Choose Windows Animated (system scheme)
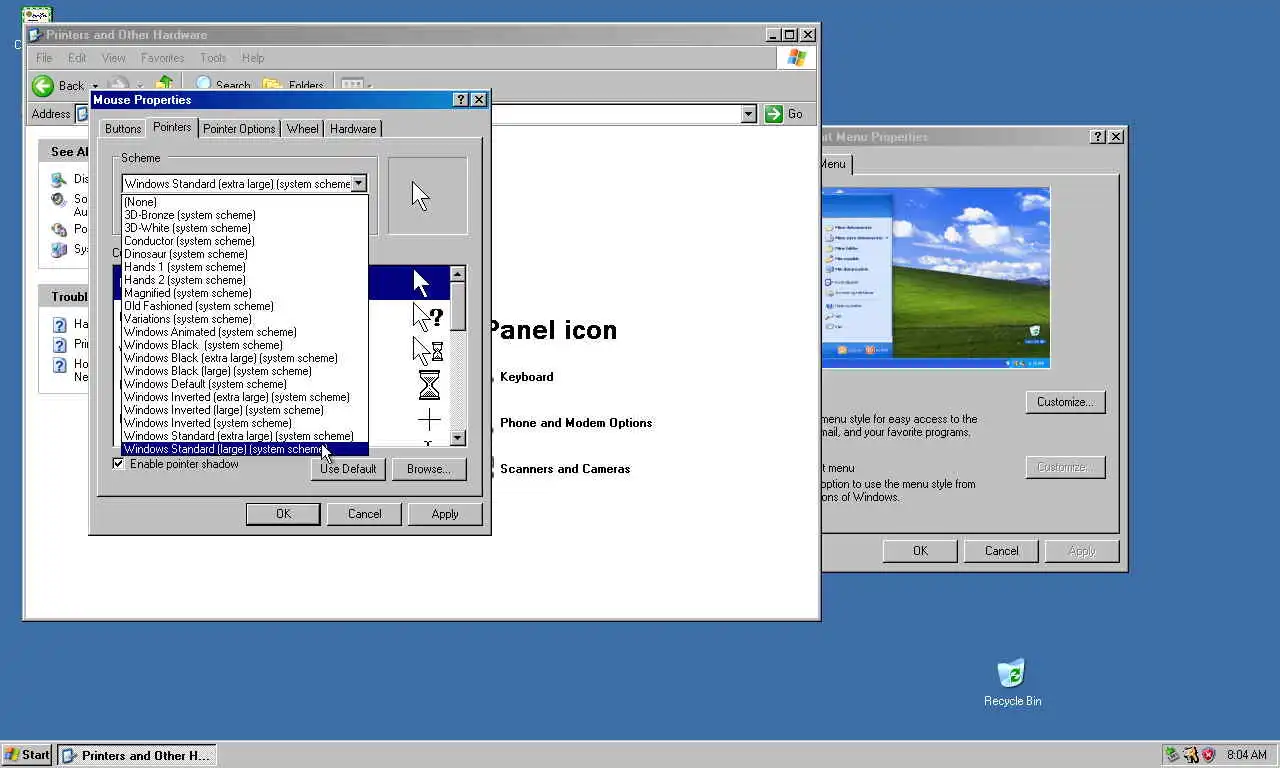This screenshot has height=768, width=1280. [245, 332]
